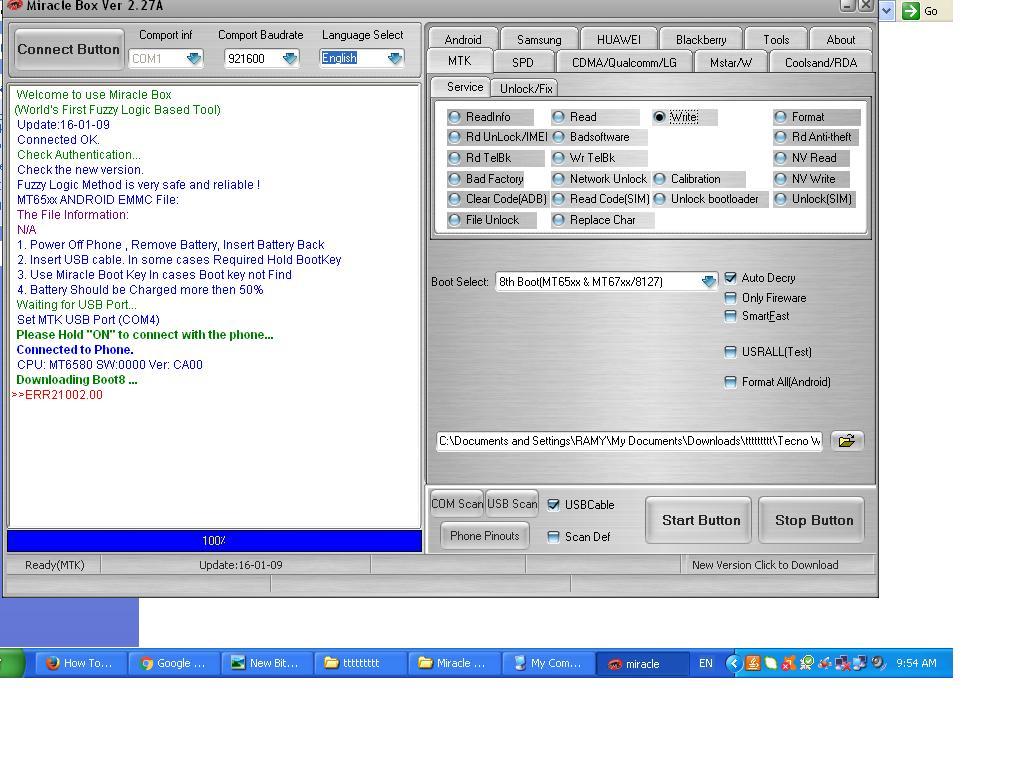Click the blue 100% progress bar

[x=214, y=541]
